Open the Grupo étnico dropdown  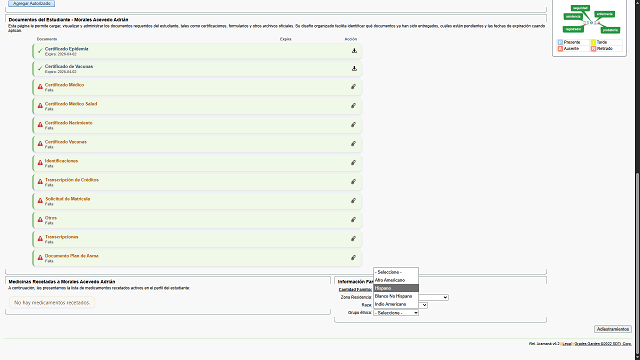(x=396, y=313)
